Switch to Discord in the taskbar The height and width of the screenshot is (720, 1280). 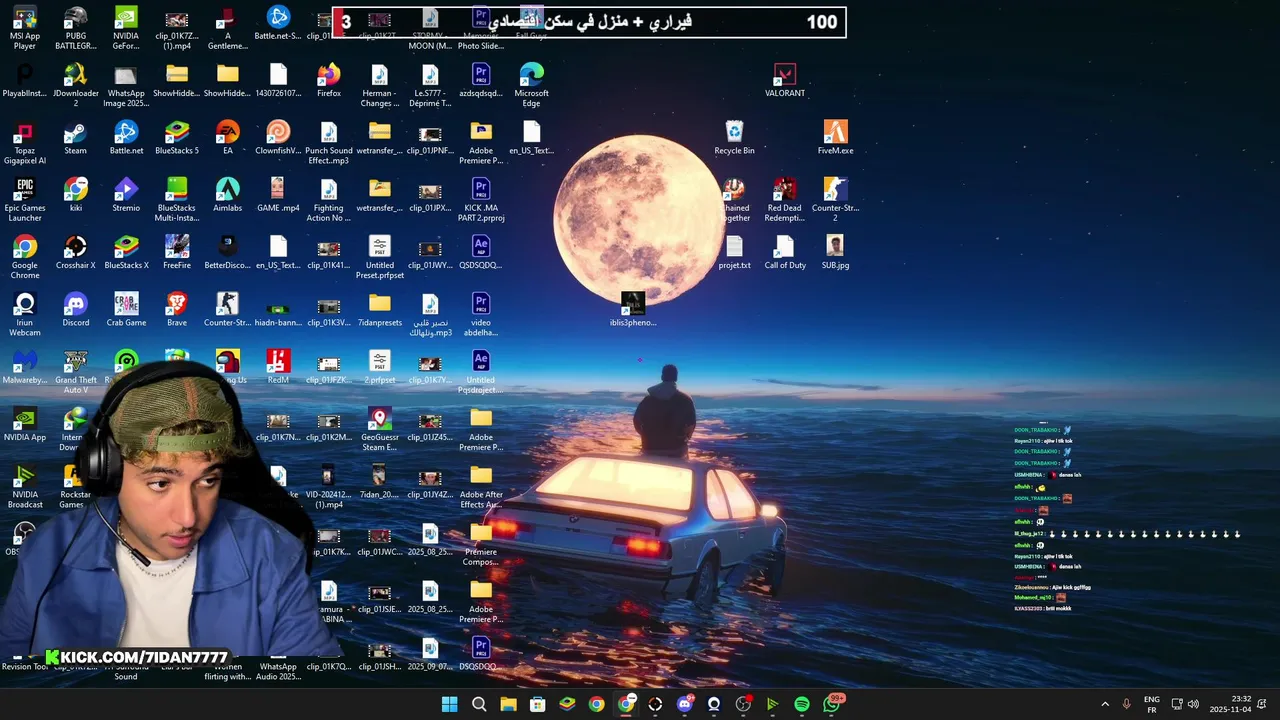[x=684, y=704]
